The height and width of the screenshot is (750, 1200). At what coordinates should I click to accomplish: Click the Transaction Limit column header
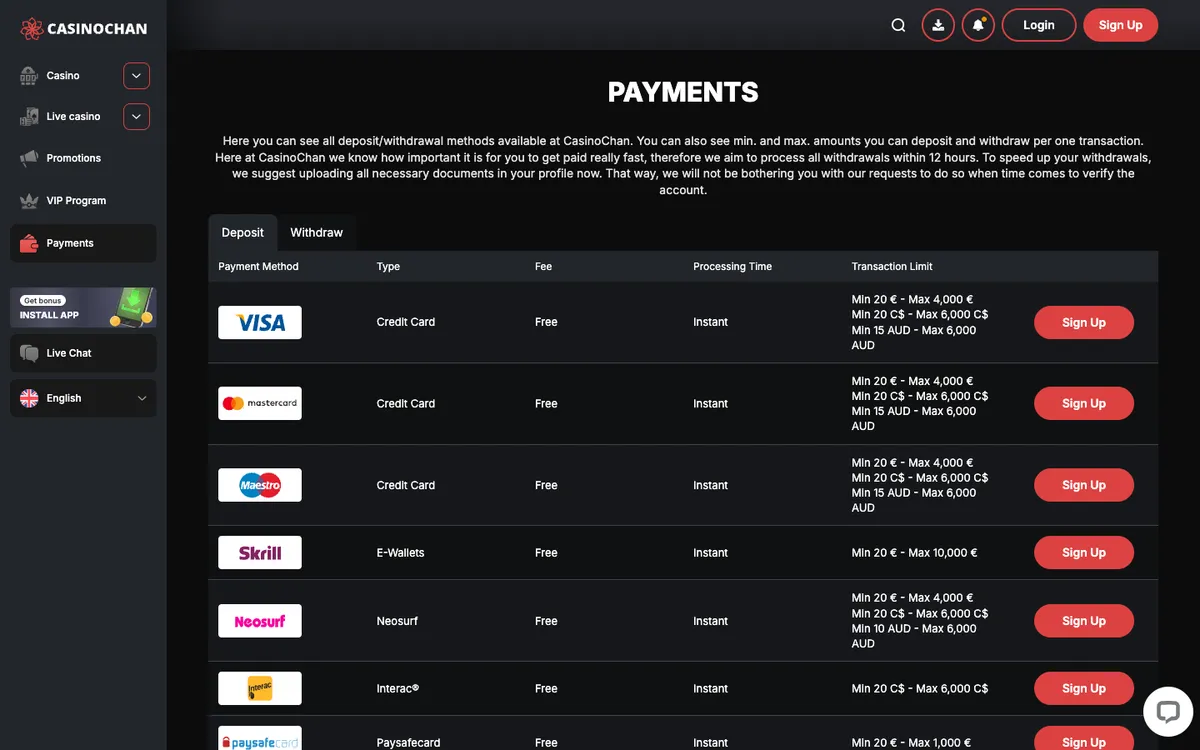[x=892, y=267]
